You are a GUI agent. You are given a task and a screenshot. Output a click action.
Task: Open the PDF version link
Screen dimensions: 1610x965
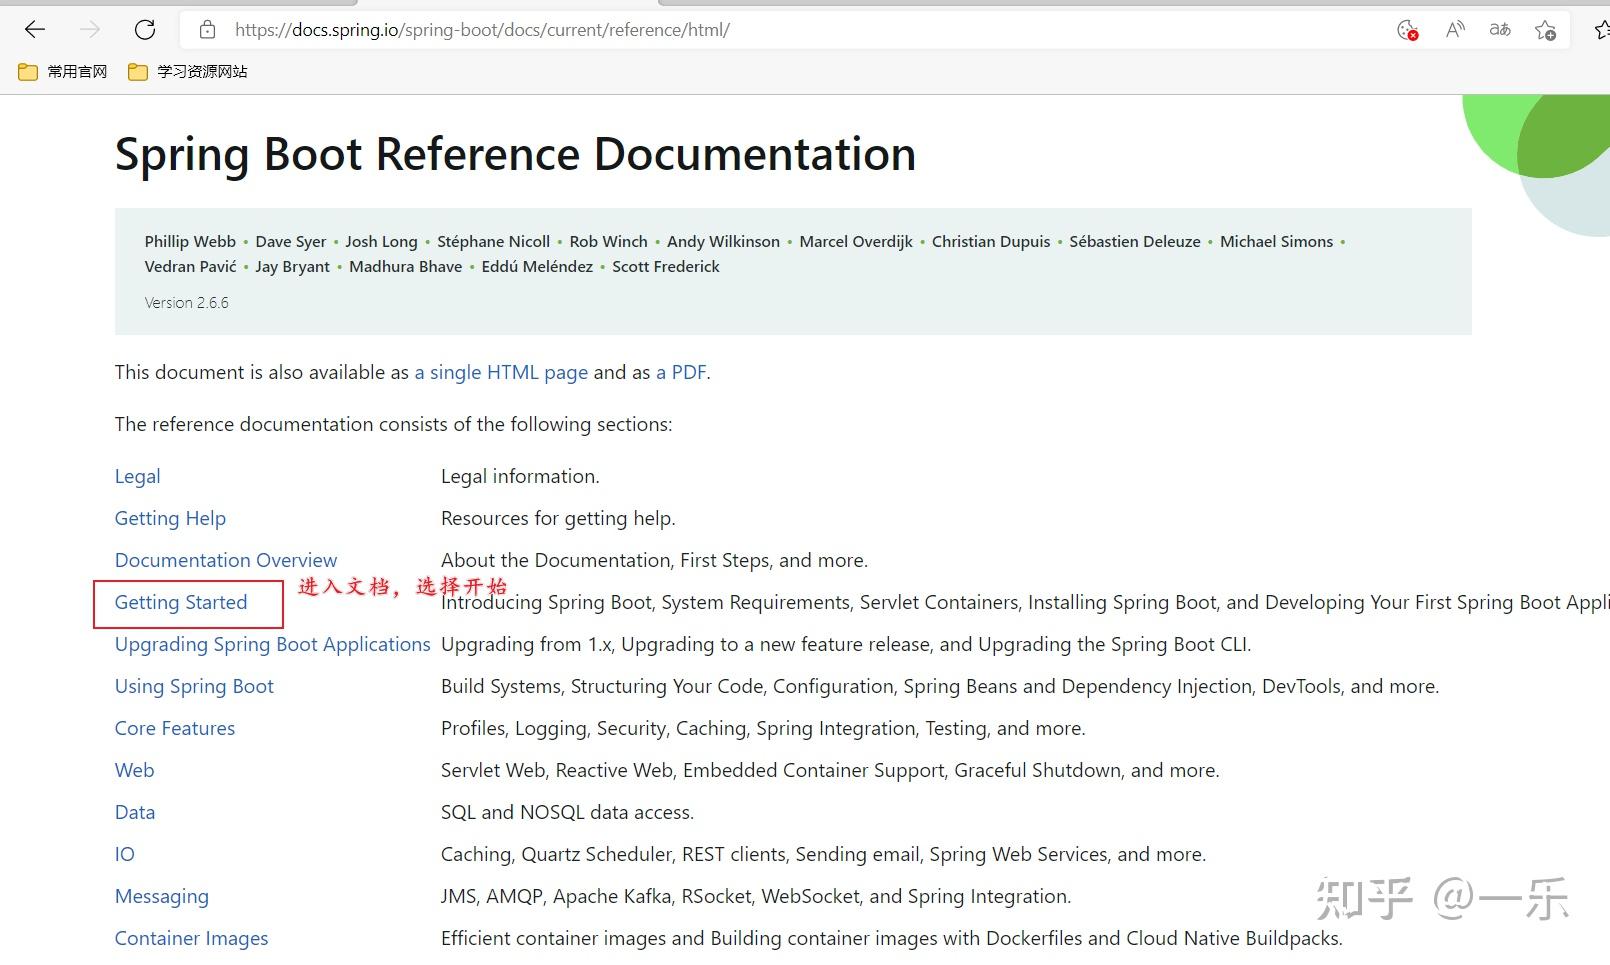tap(681, 372)
